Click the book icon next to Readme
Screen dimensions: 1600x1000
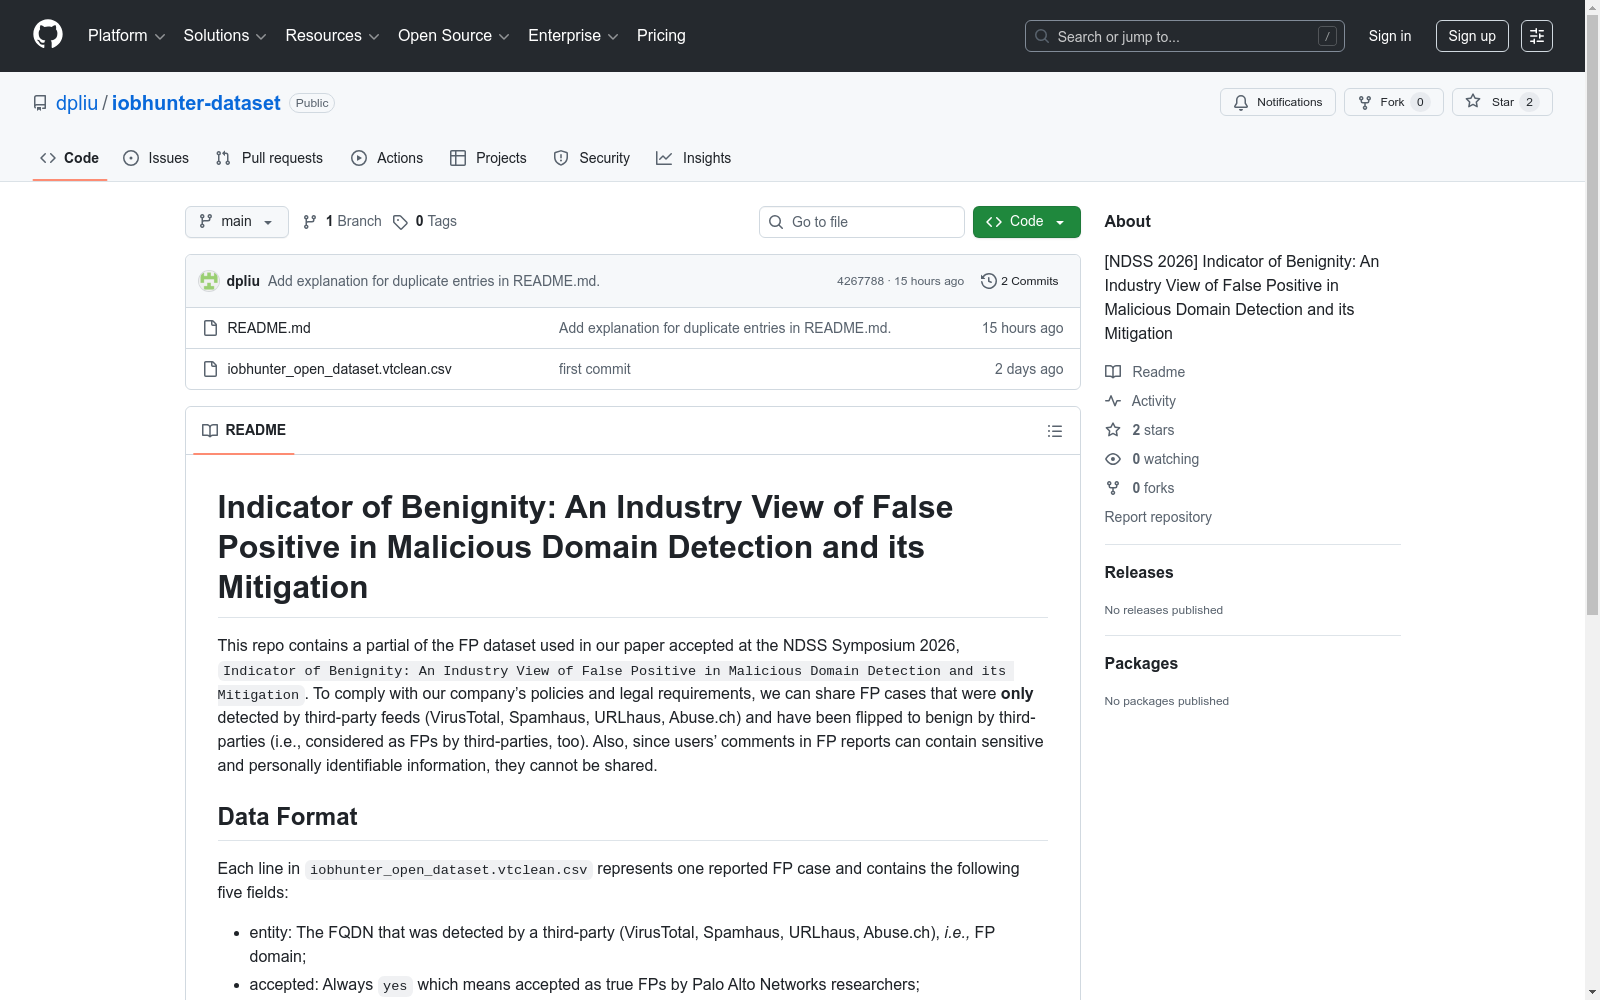pyautogui.click(x=1113, y=372)
